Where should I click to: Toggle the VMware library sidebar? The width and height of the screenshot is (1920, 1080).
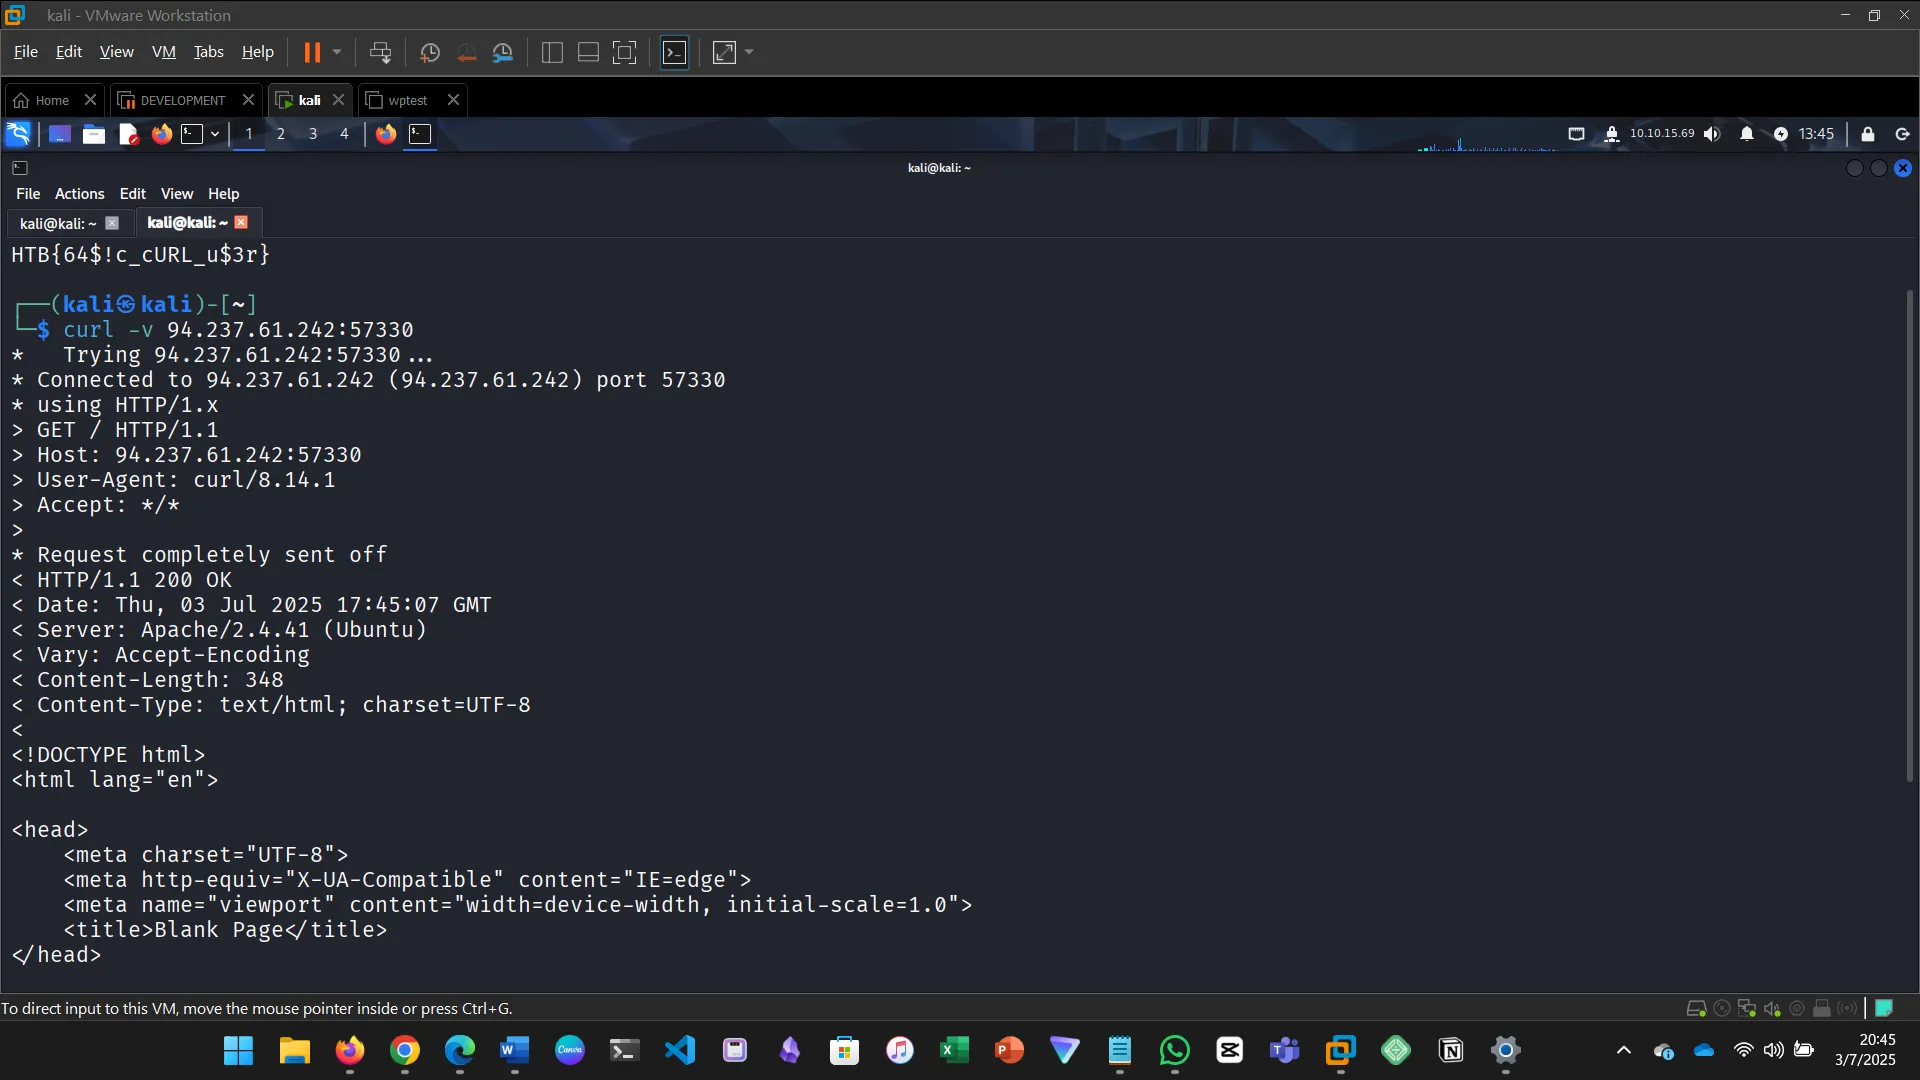click(x=552, y=52)
